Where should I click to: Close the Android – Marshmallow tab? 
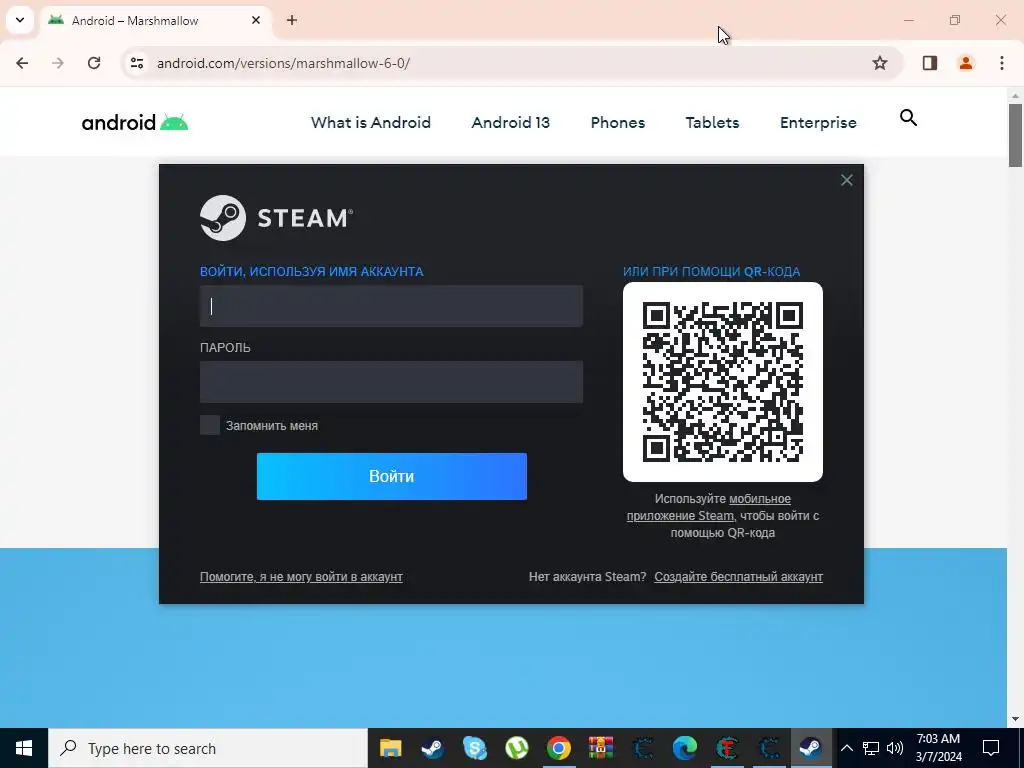point(256,20)
